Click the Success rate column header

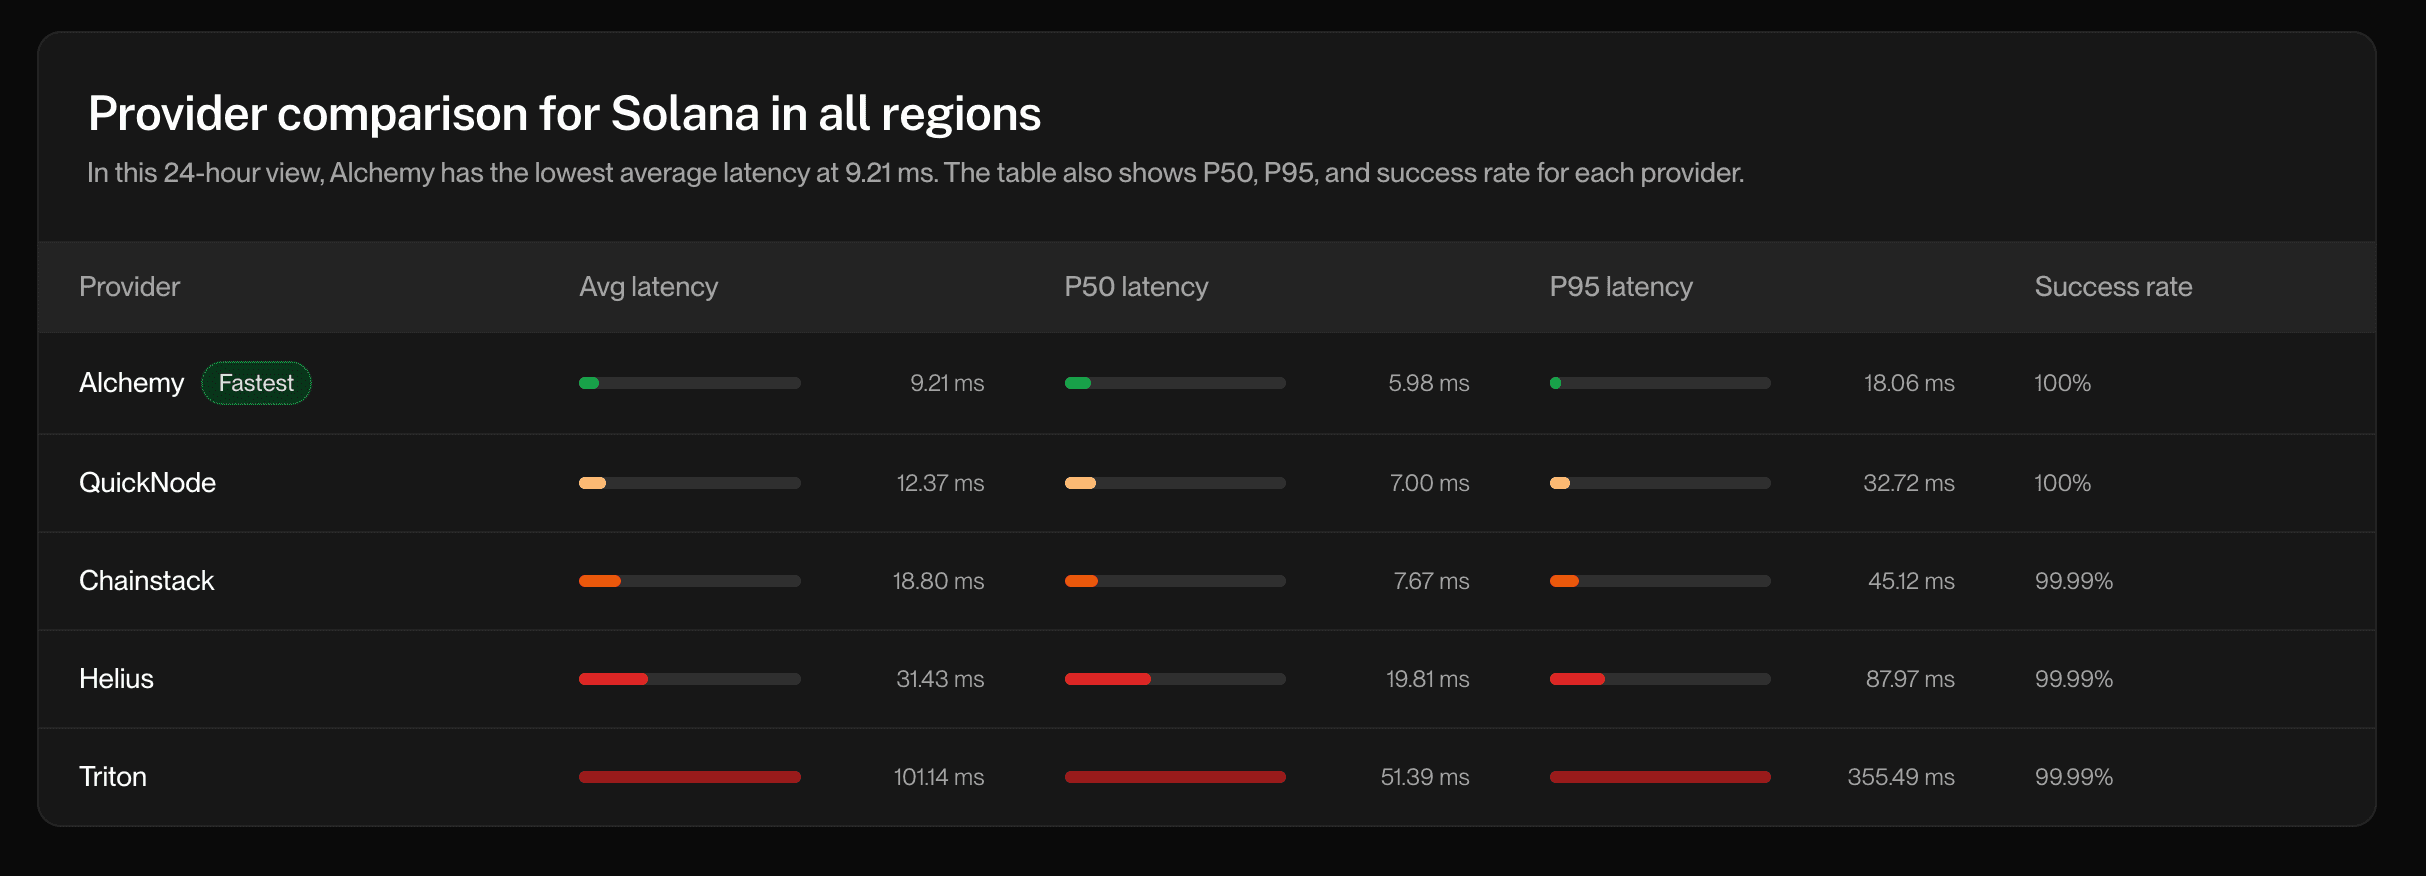[x=2113, y=287]
